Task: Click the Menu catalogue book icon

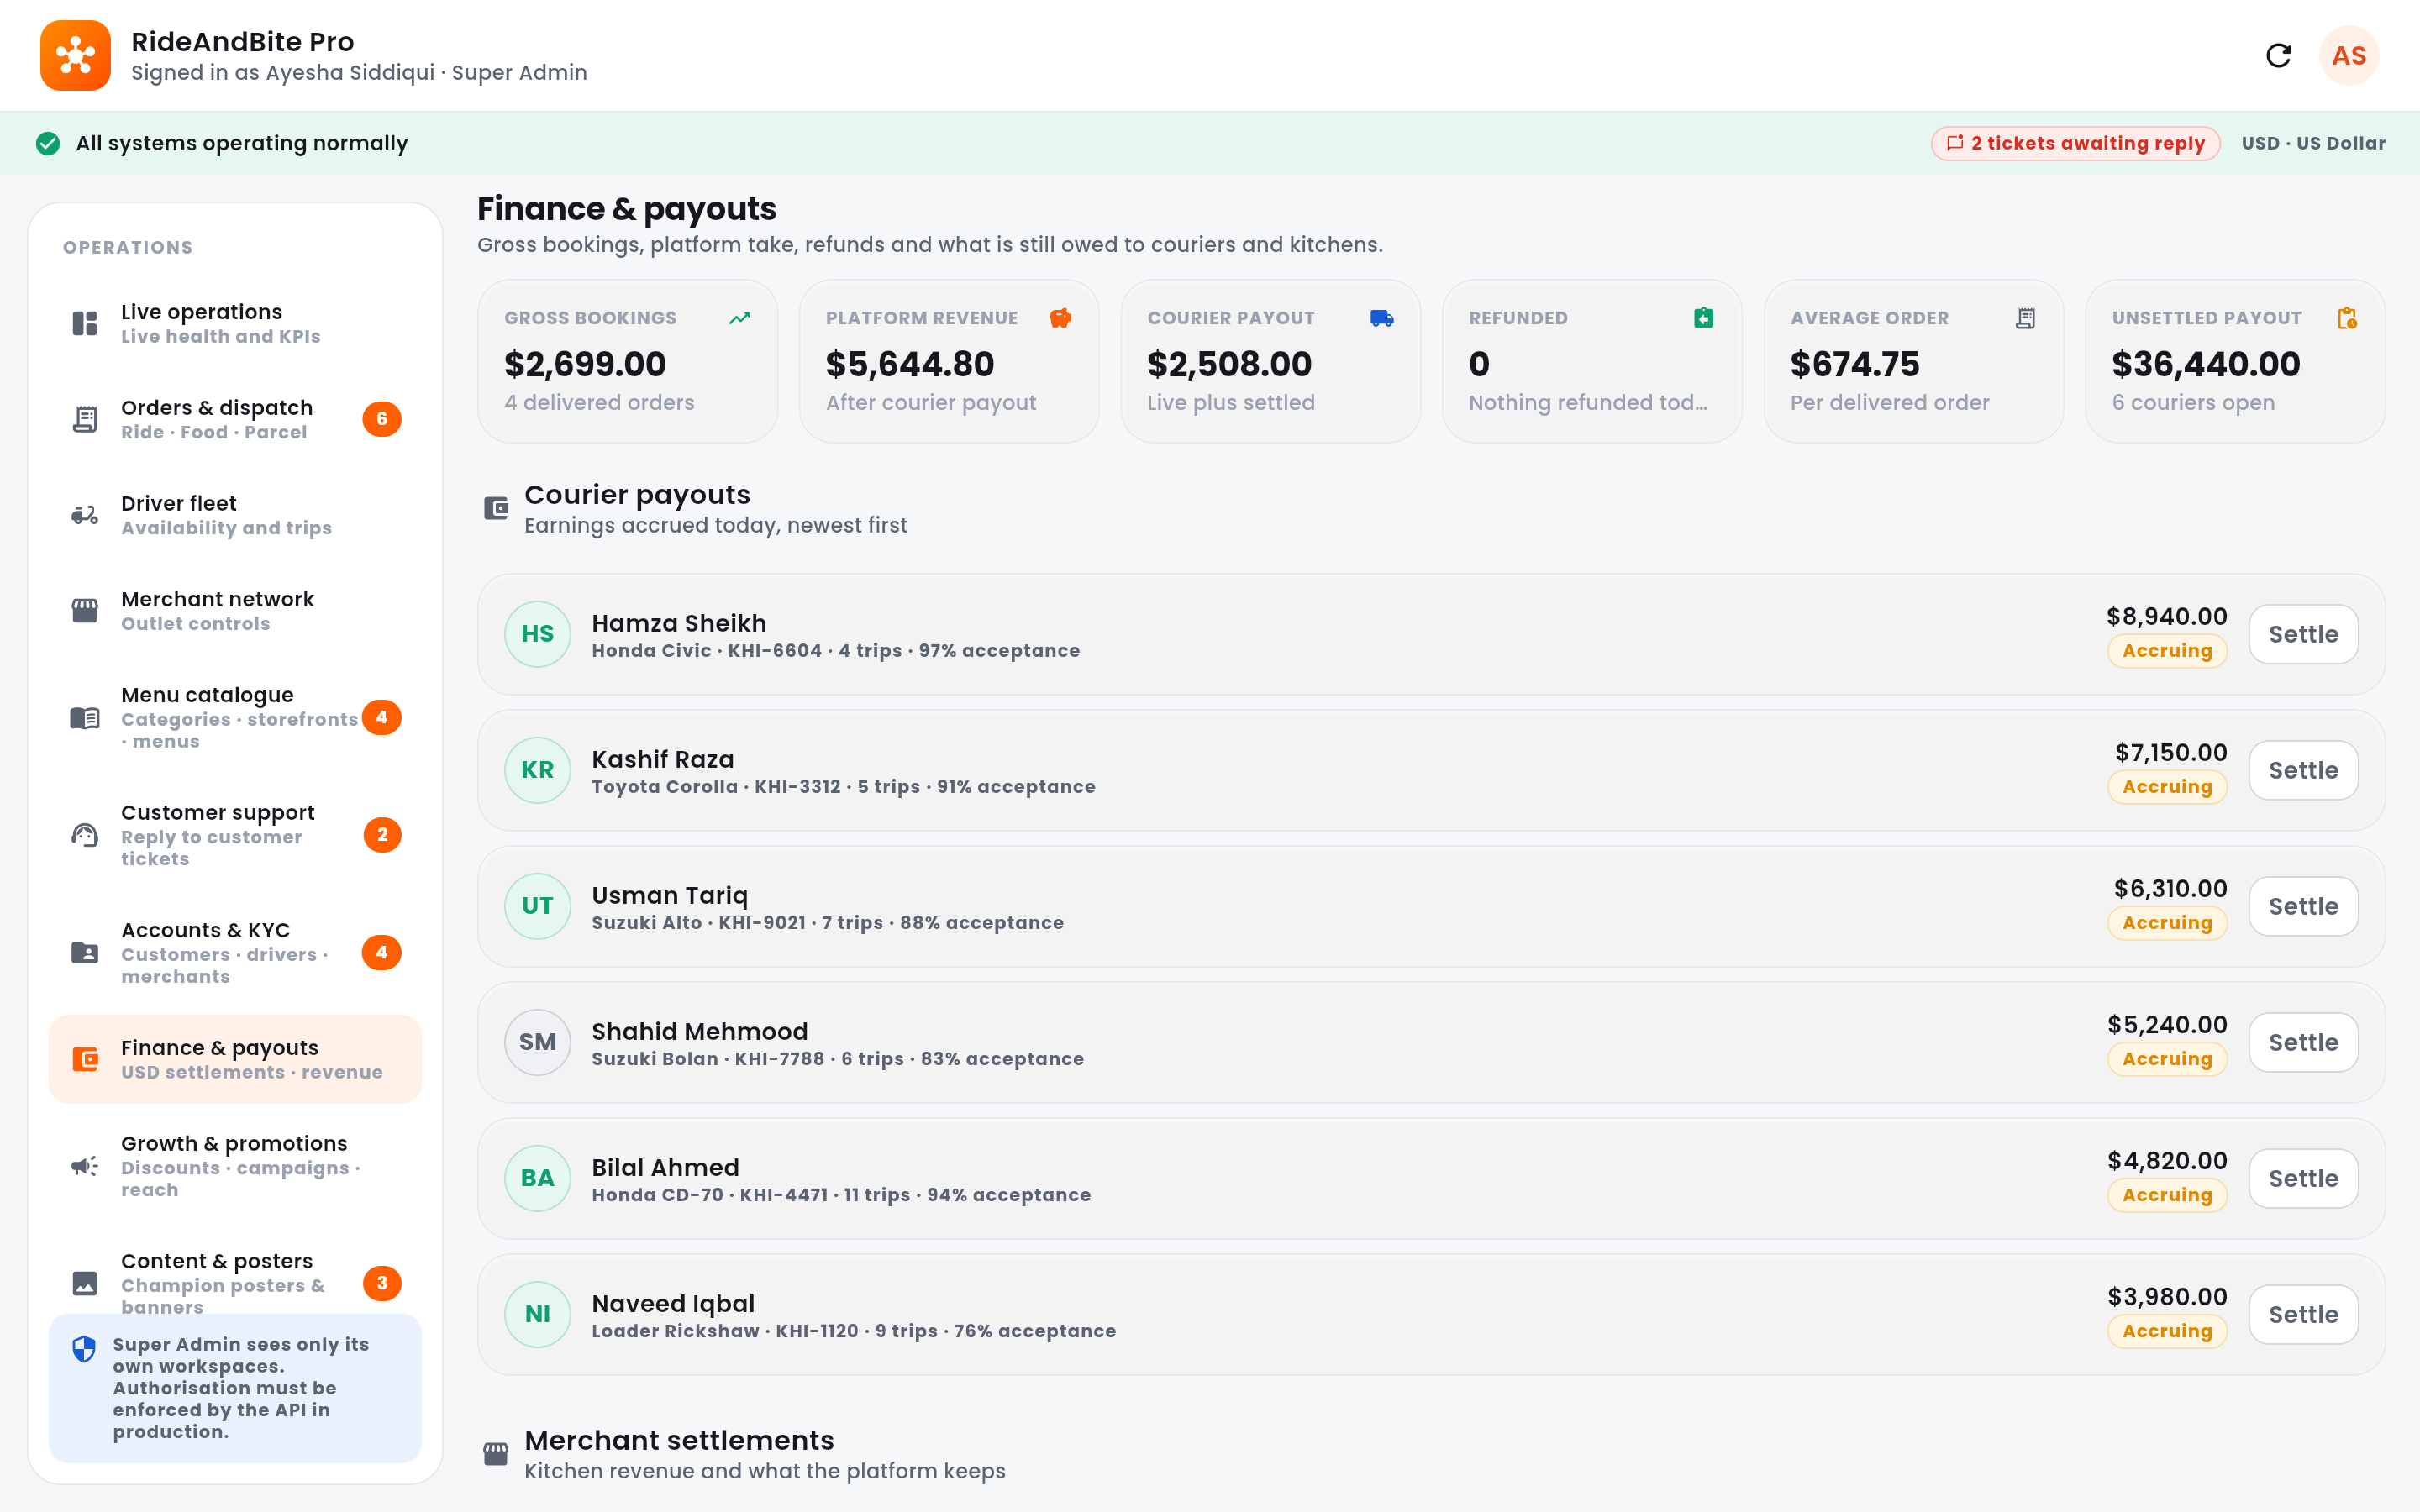Action: [85, 717]
